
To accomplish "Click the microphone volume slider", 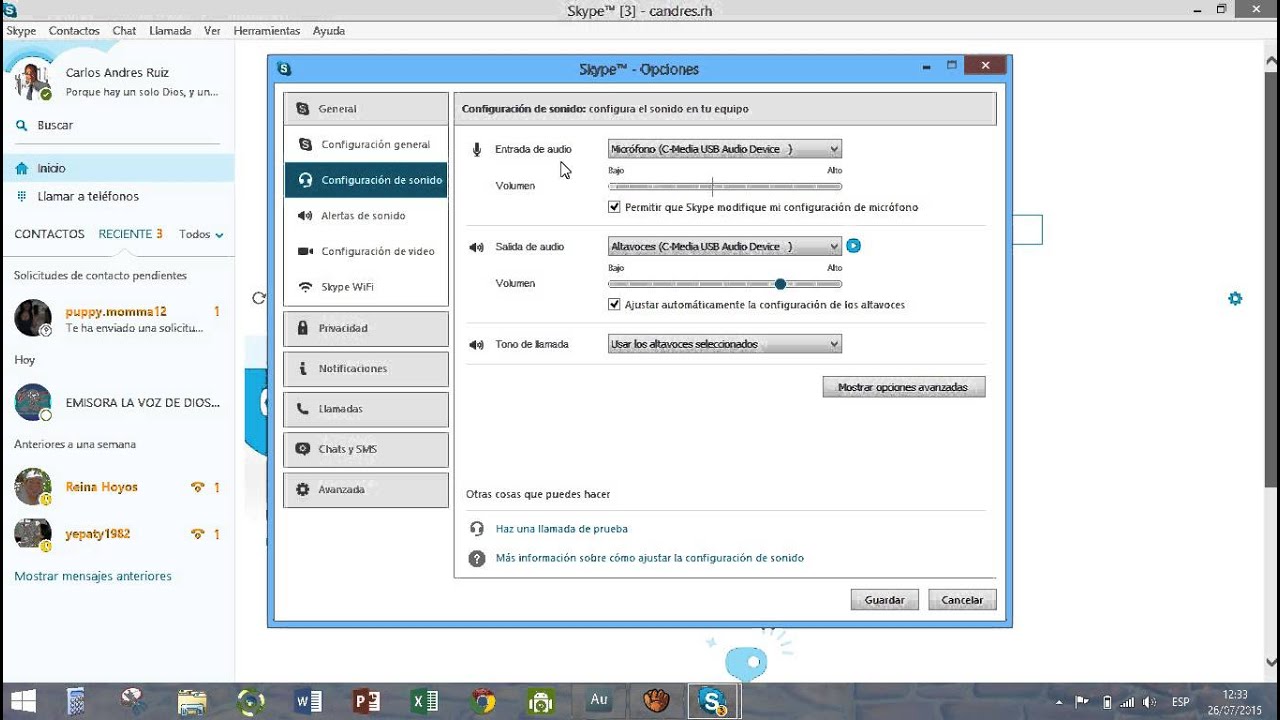I will [x=725, y=186].
